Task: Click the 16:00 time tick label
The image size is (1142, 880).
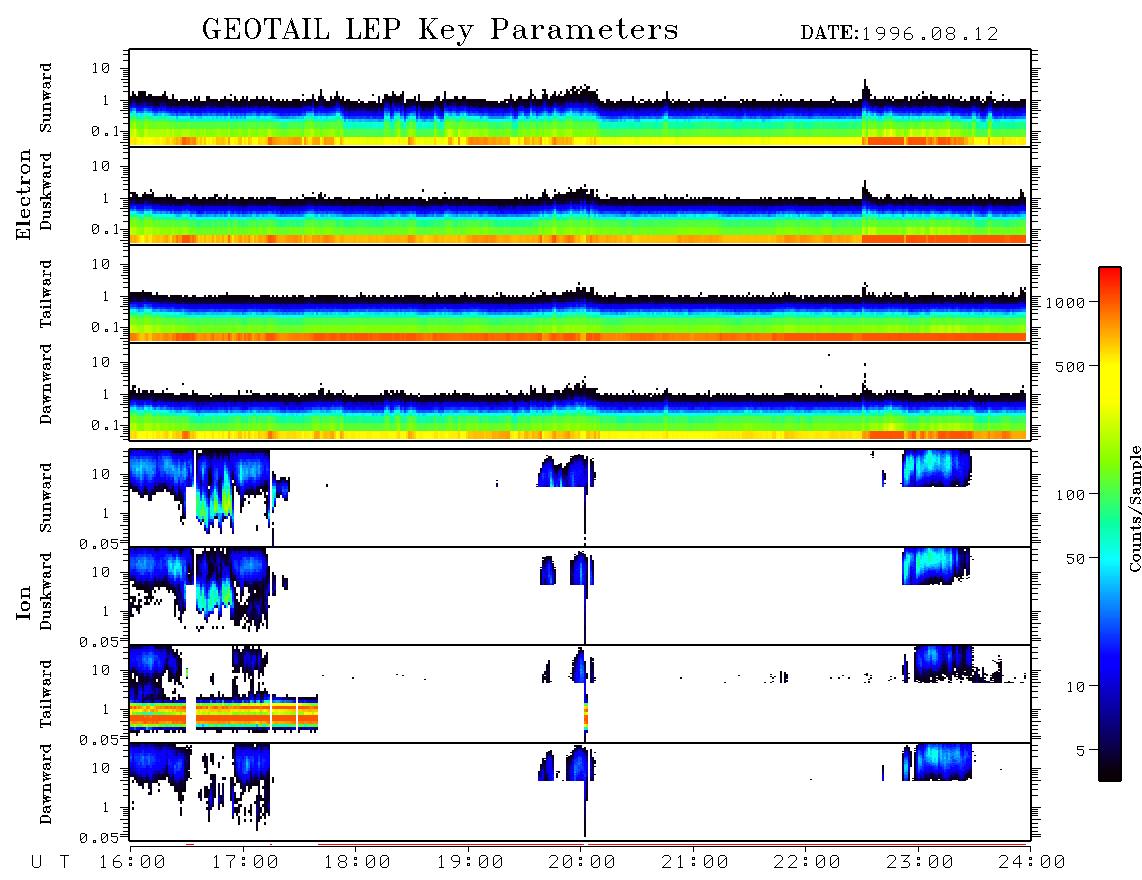Action: (132, 863)
